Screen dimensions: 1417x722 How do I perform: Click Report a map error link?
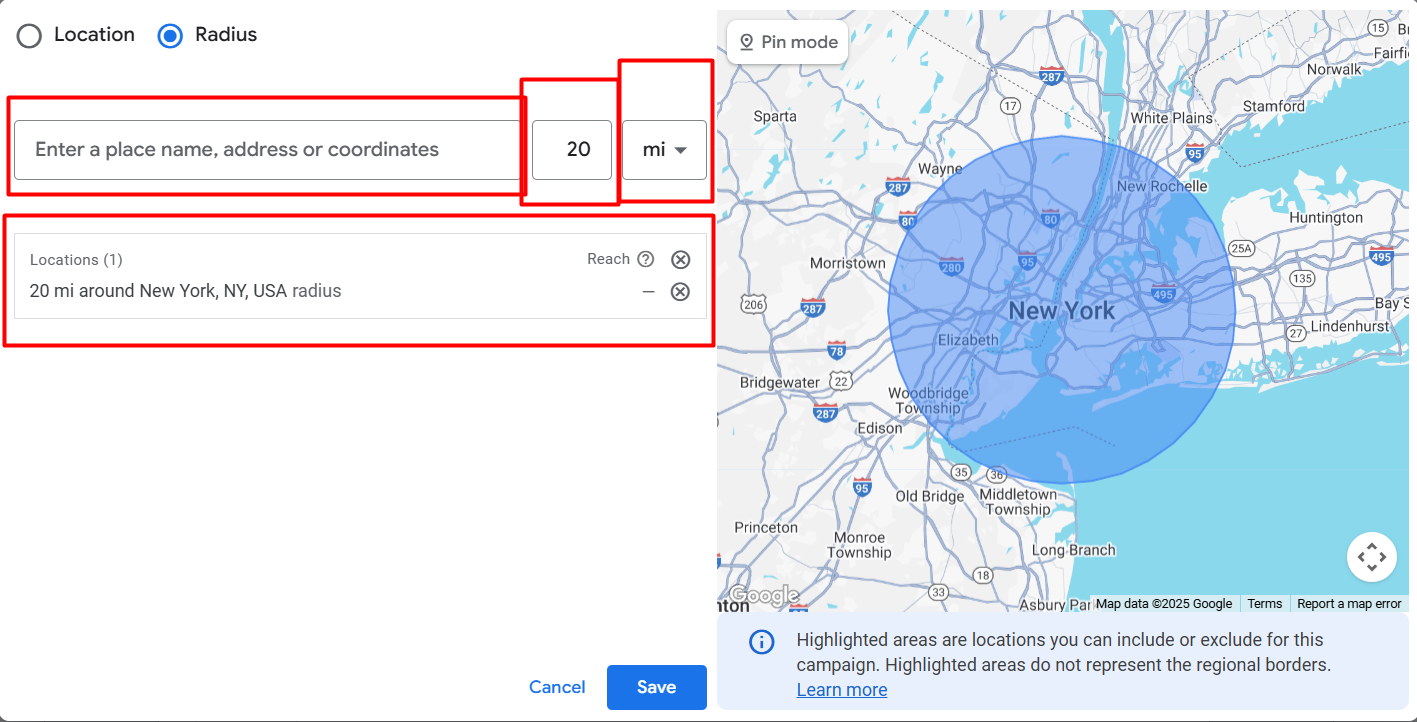(x=1348, y=603)
